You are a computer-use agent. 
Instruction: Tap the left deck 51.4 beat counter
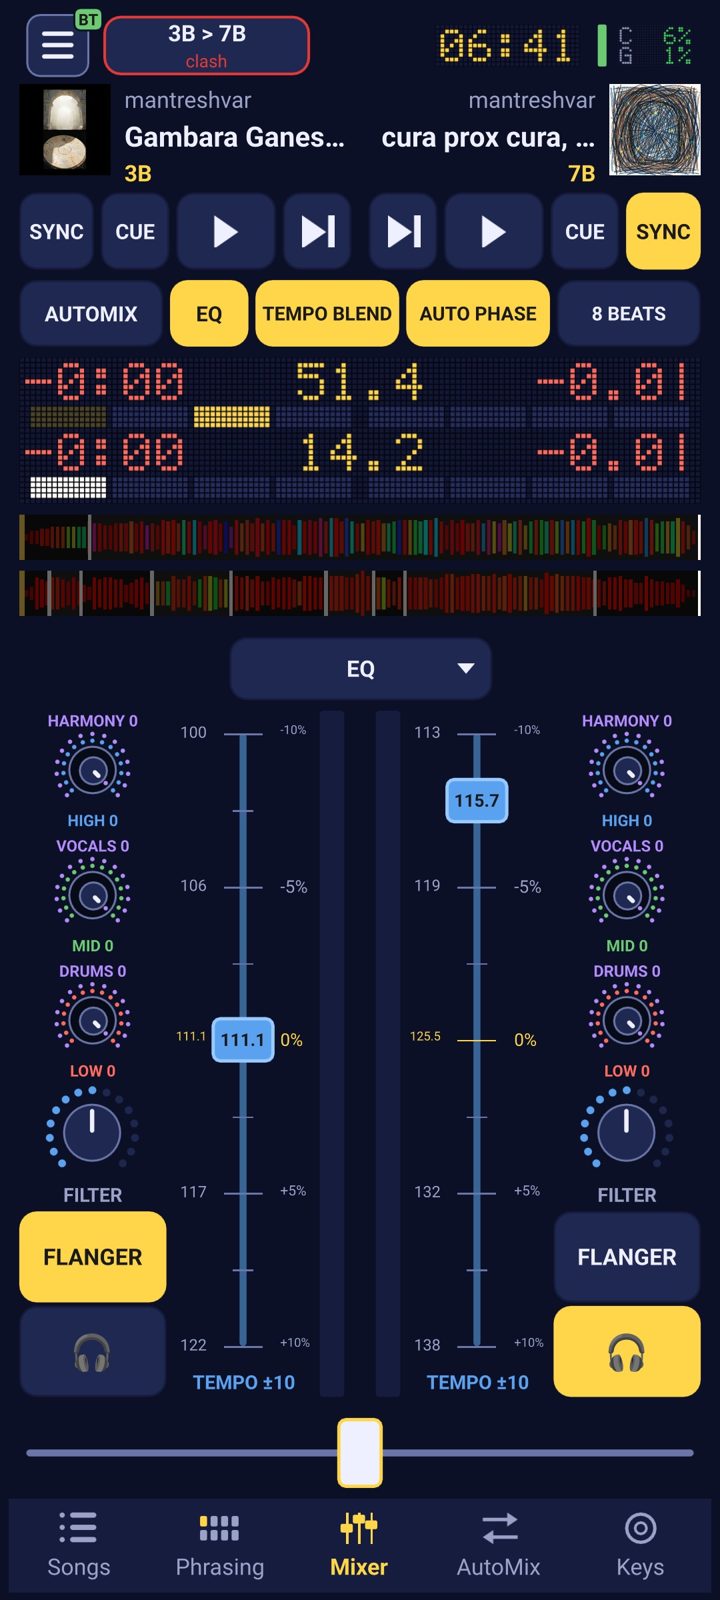click(360, 382)
